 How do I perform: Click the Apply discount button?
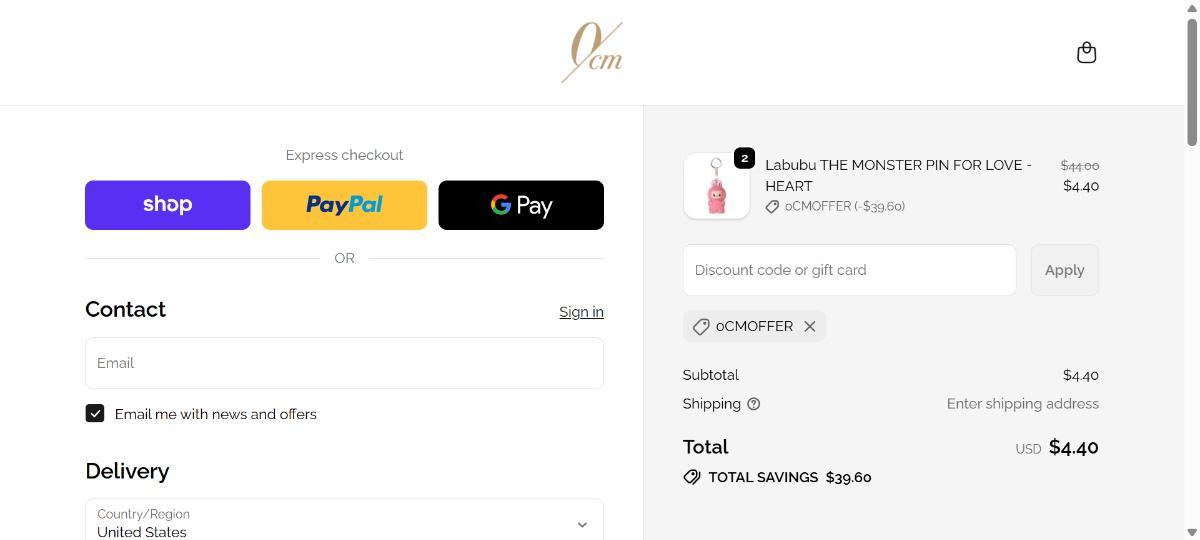[1064, 270]
